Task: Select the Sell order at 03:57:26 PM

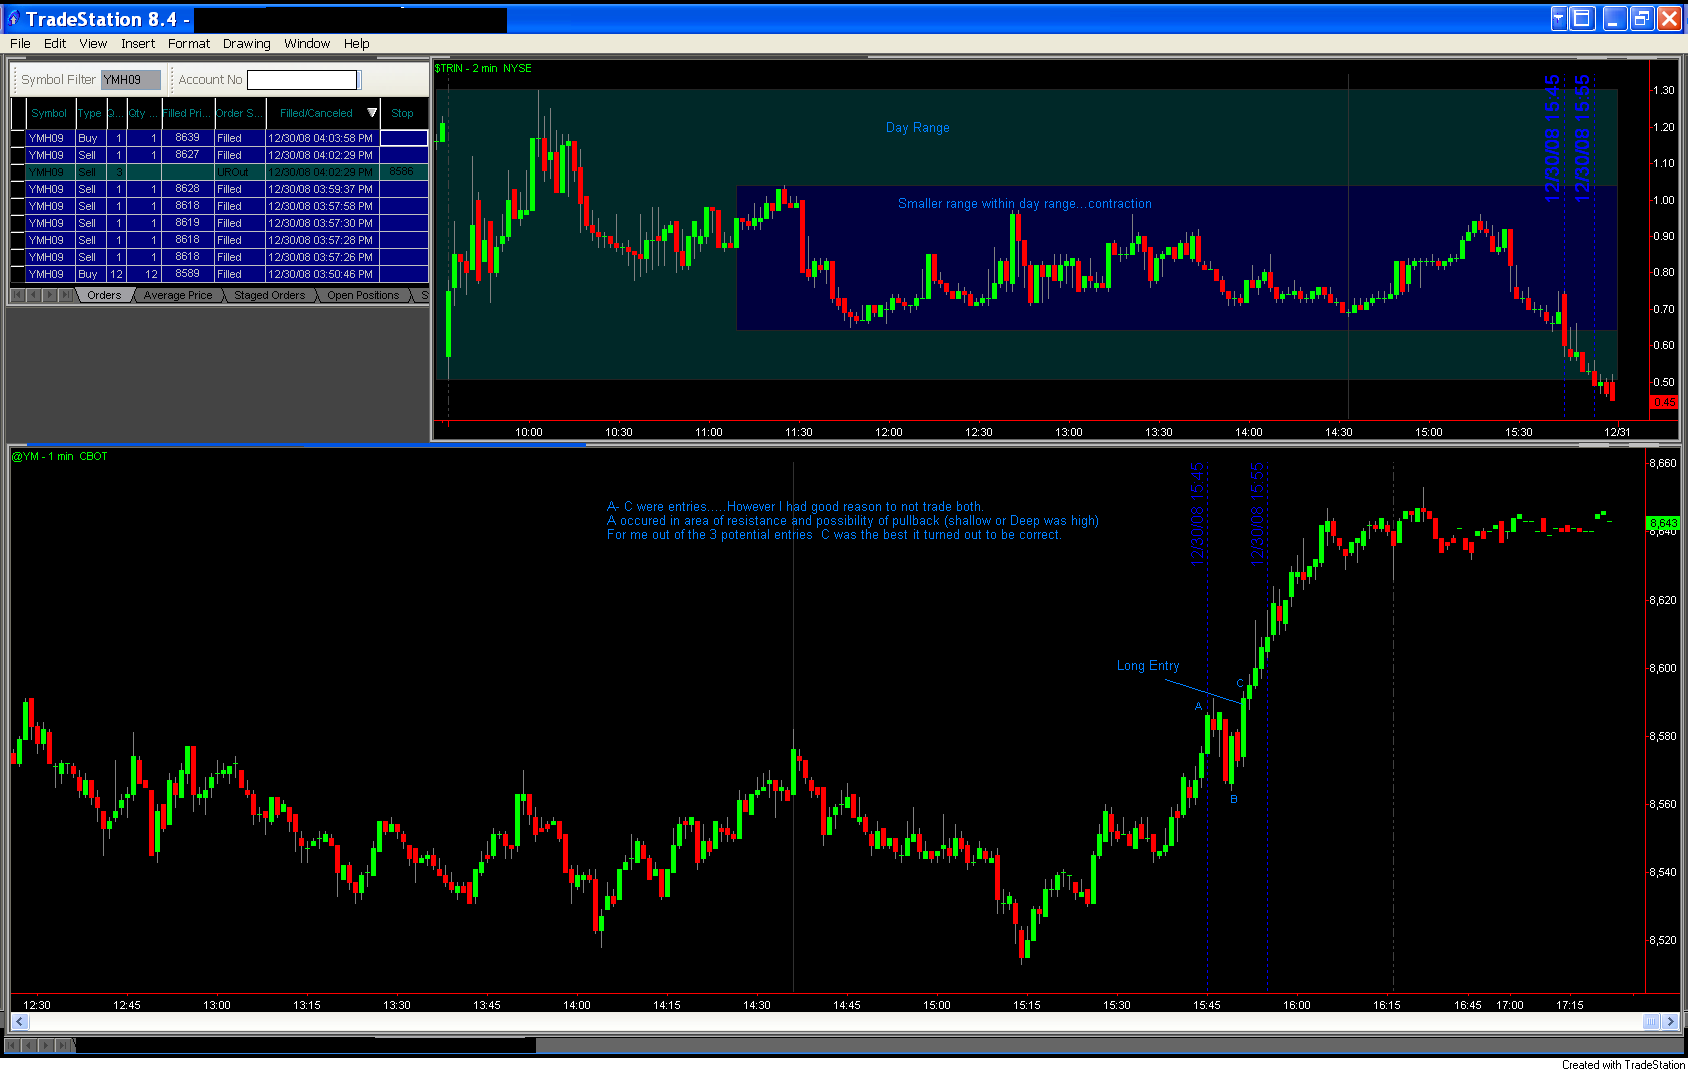Action: tap(227, 257)
